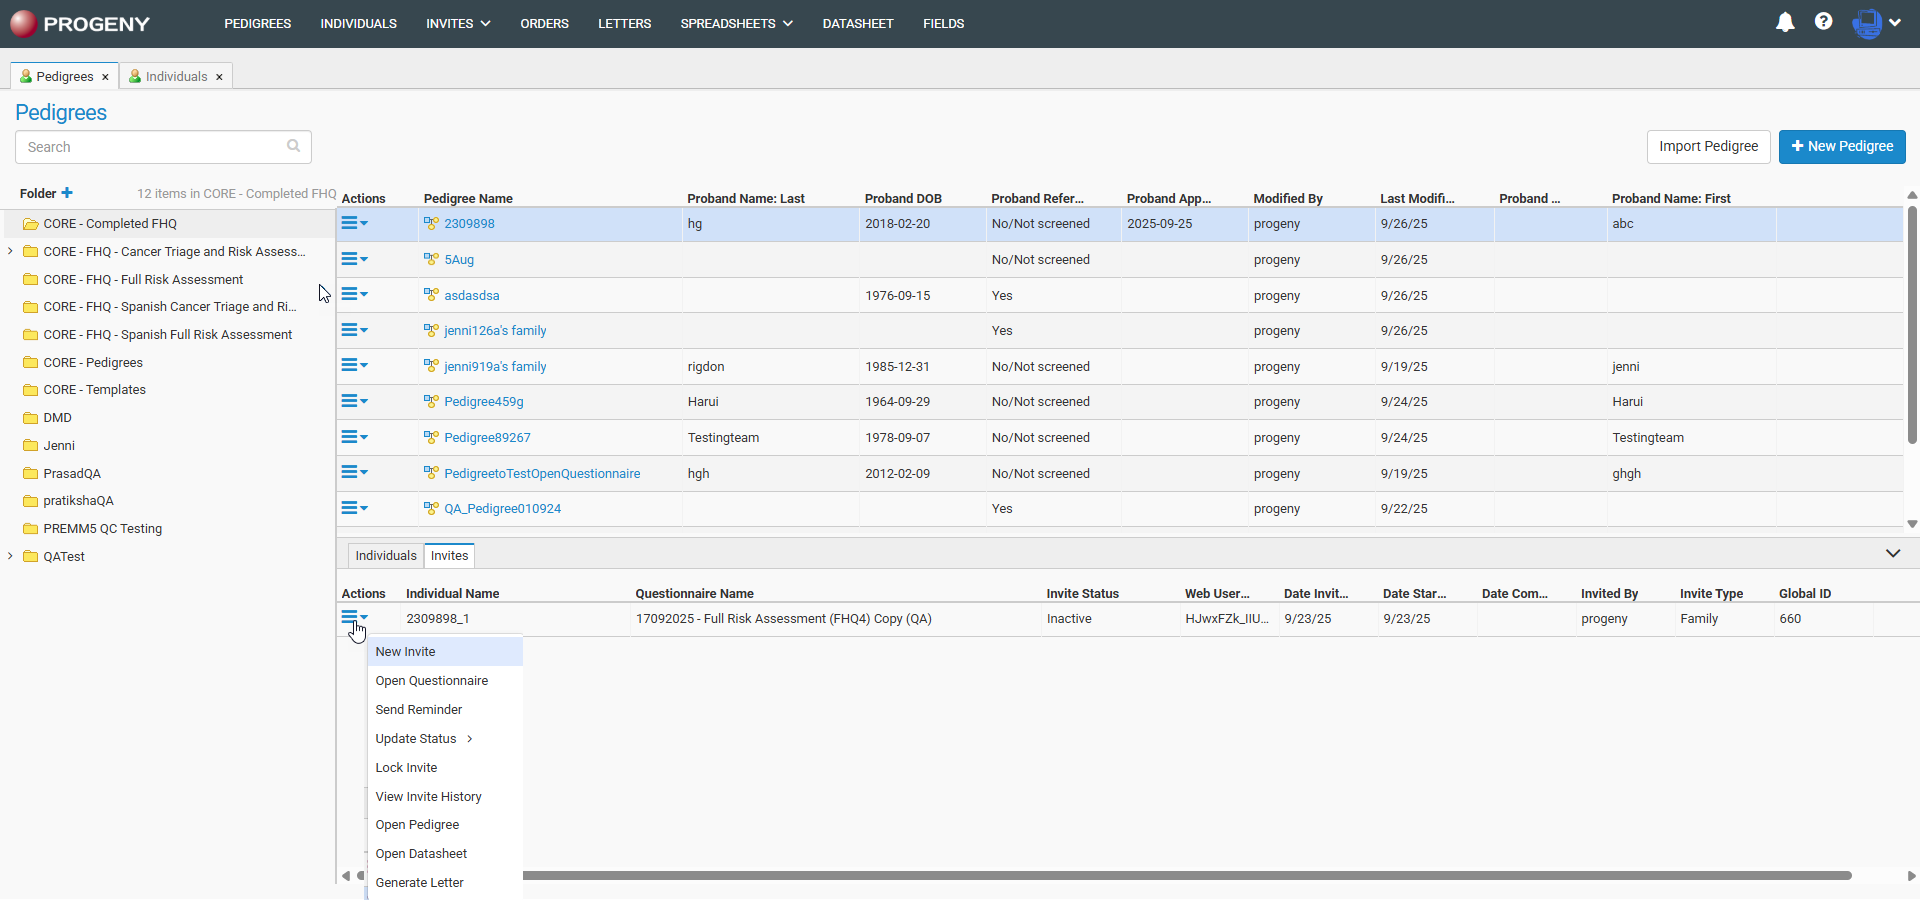Click the New Pedigree button
1920x900 pixels.
pyautogui.click(x=1841, y=146)
